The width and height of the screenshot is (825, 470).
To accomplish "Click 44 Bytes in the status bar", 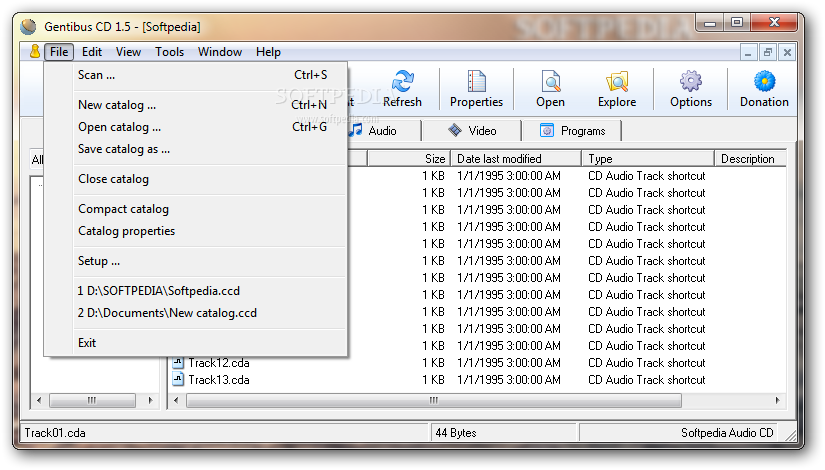I will click(x=456, y=433).
